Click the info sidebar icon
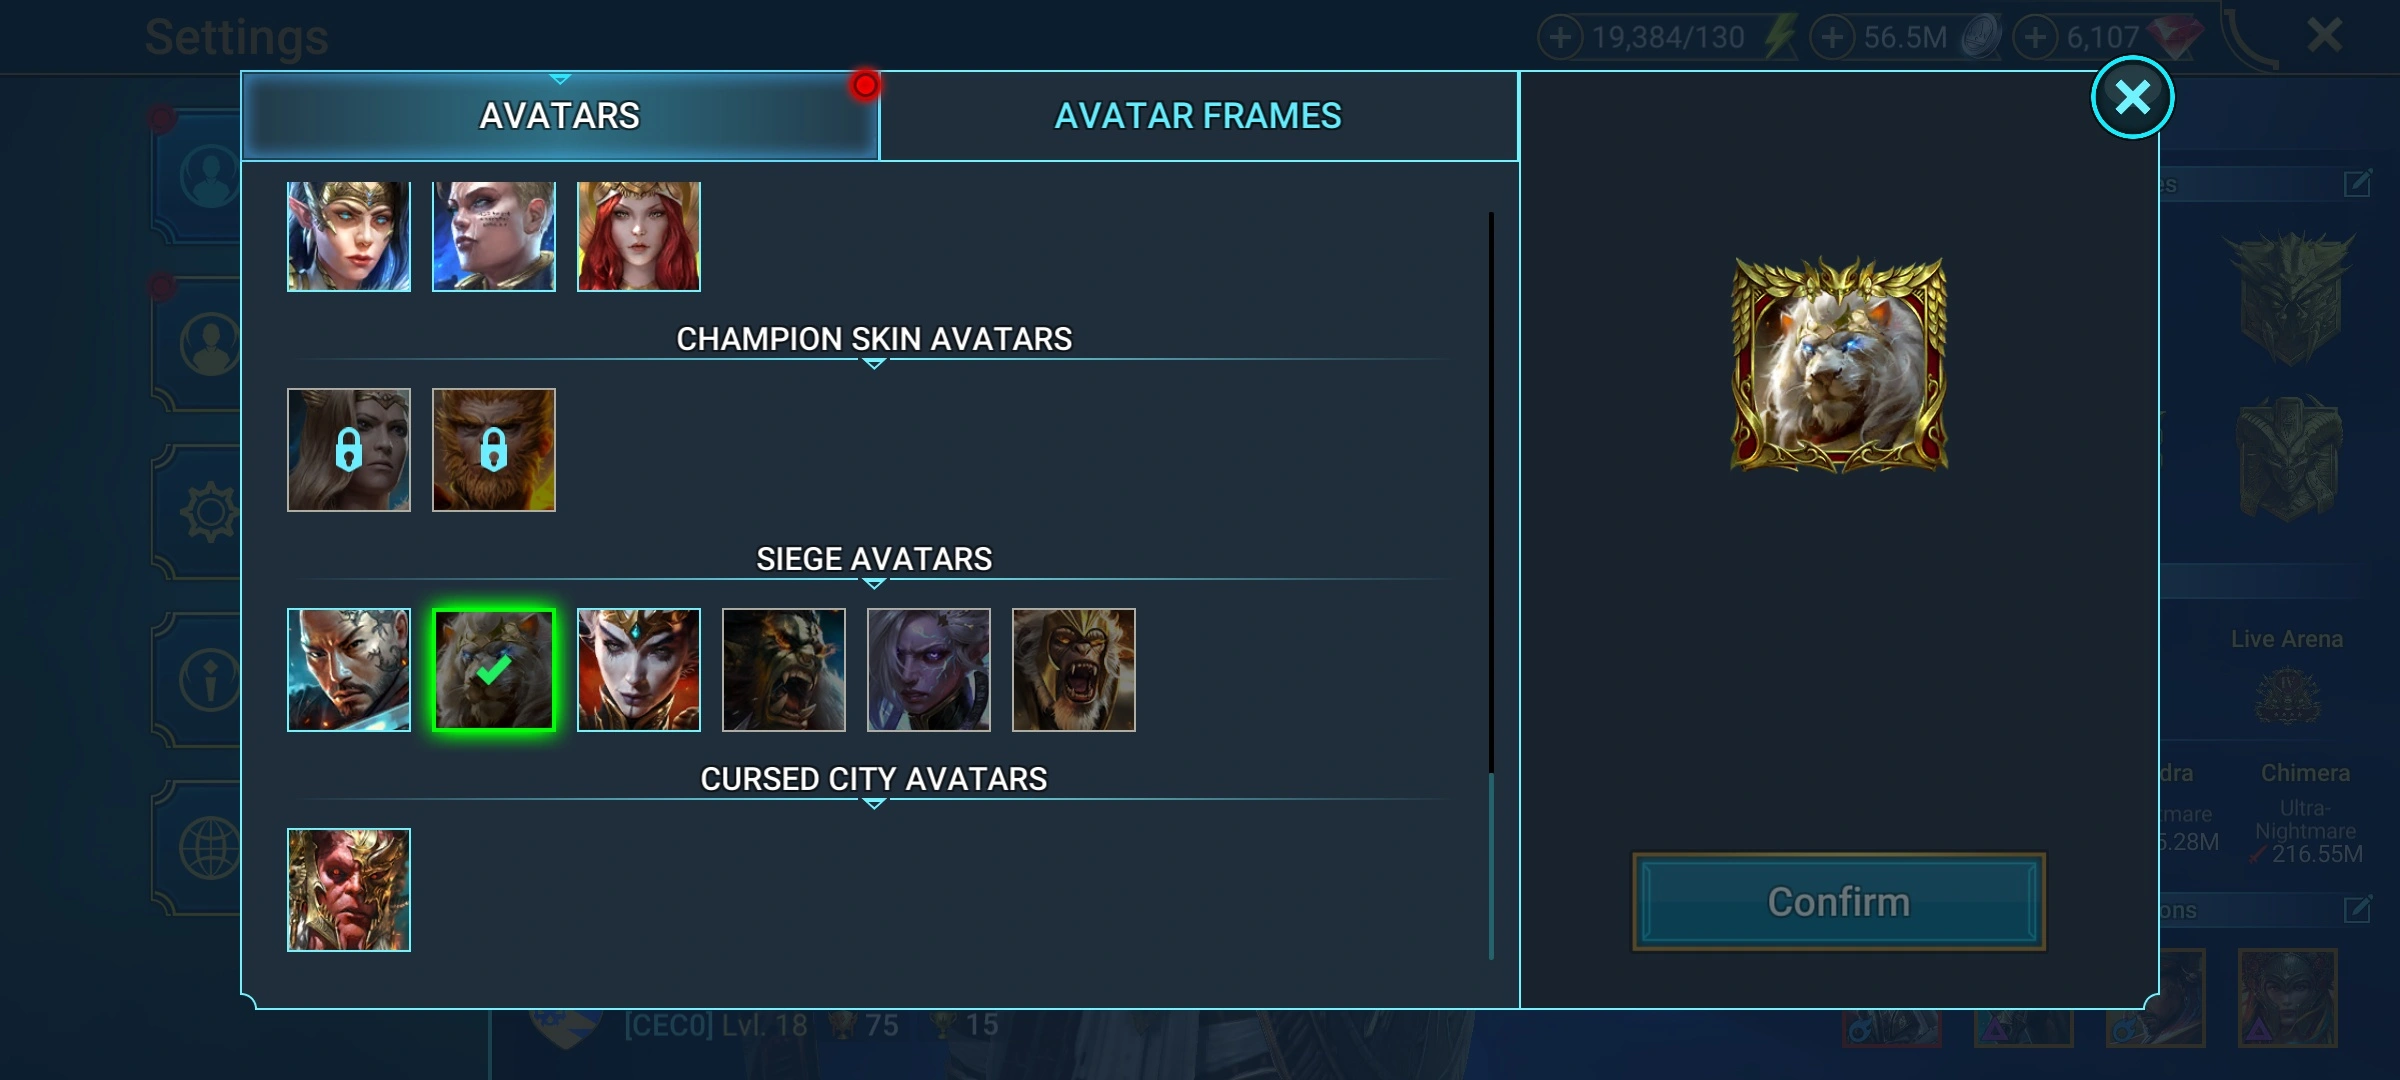Viewport: 2400px width, 1080px height. (209, 680)
